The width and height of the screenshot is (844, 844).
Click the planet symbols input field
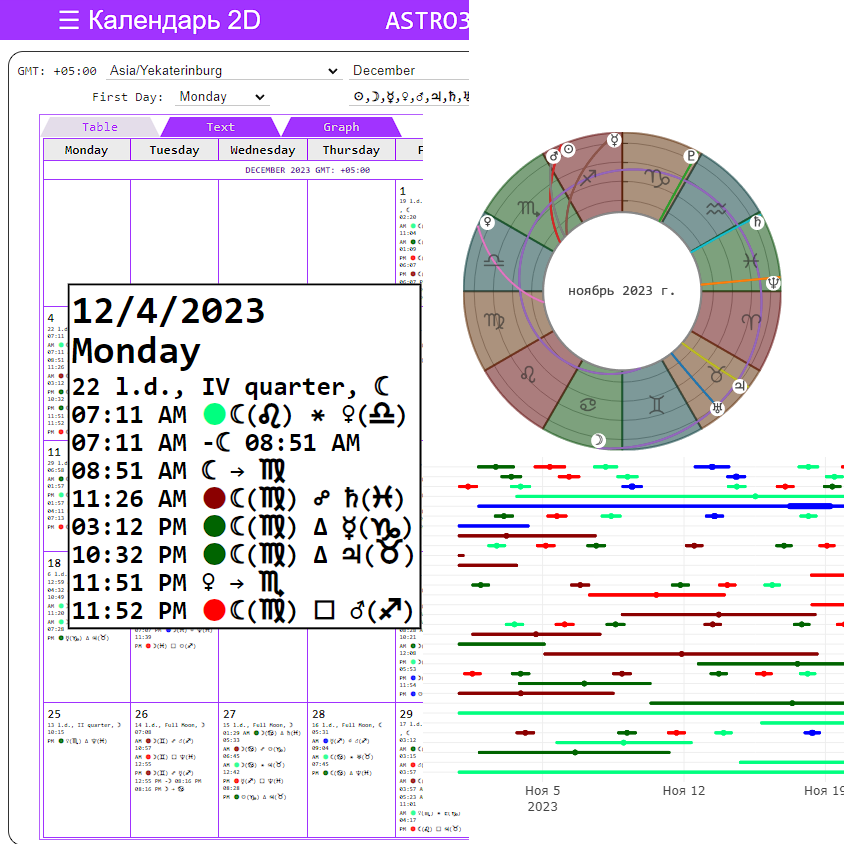point(410,97)
